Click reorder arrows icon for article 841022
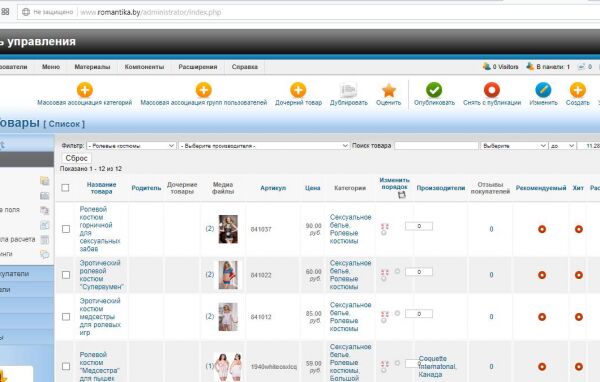 tap(385, 272)
